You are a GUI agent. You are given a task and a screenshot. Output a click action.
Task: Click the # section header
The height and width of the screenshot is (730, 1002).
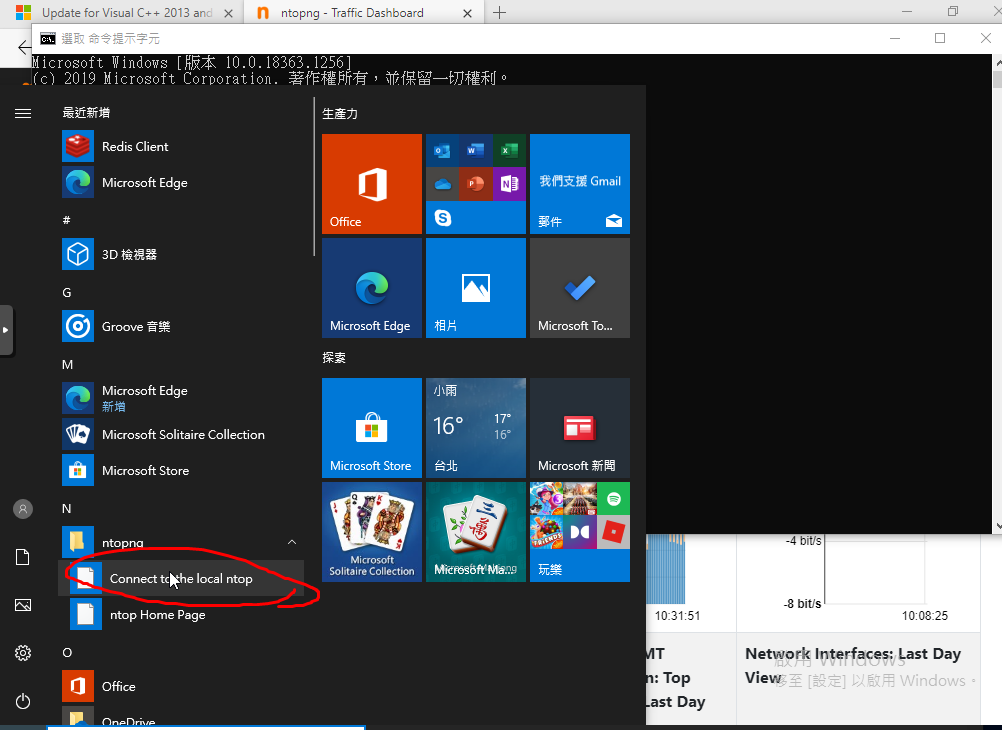click(x=66, y=220)
